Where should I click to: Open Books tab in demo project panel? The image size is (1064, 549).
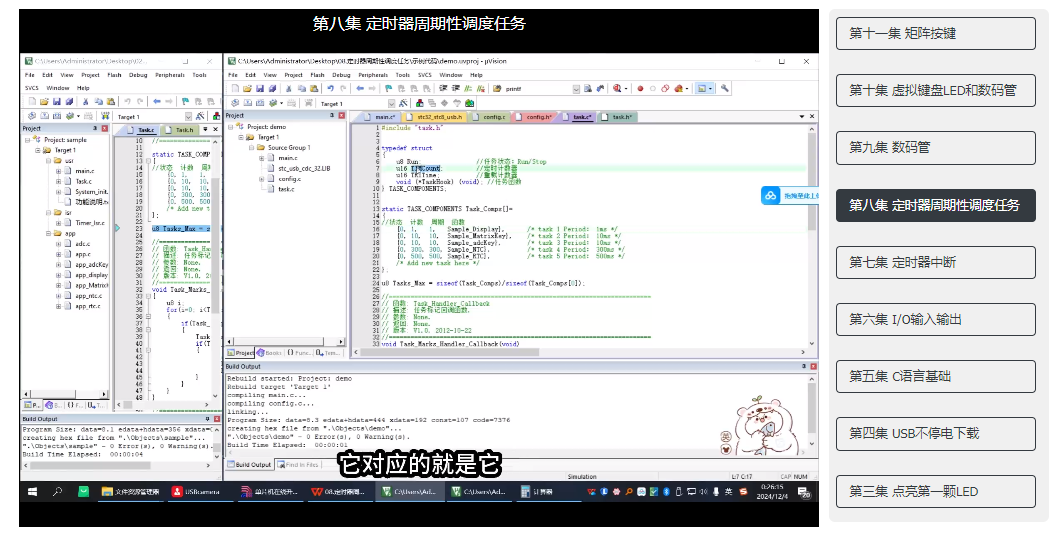click(x=270, y=353)
